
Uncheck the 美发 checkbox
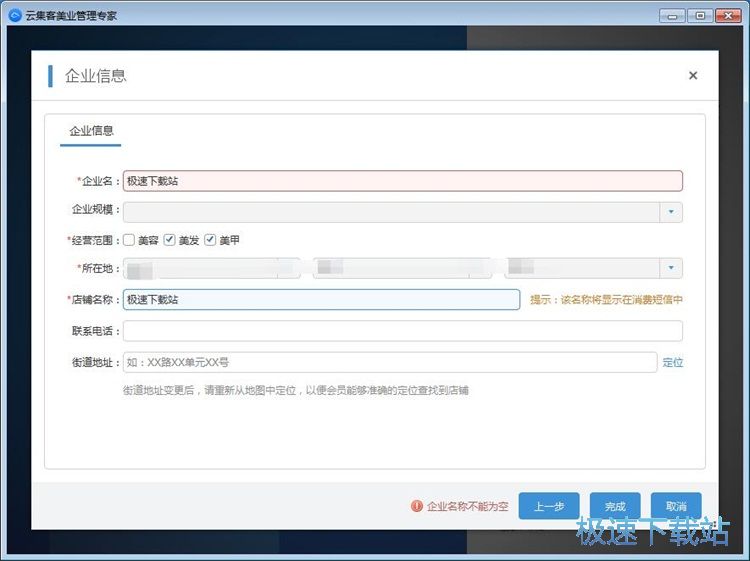(169, 240)
